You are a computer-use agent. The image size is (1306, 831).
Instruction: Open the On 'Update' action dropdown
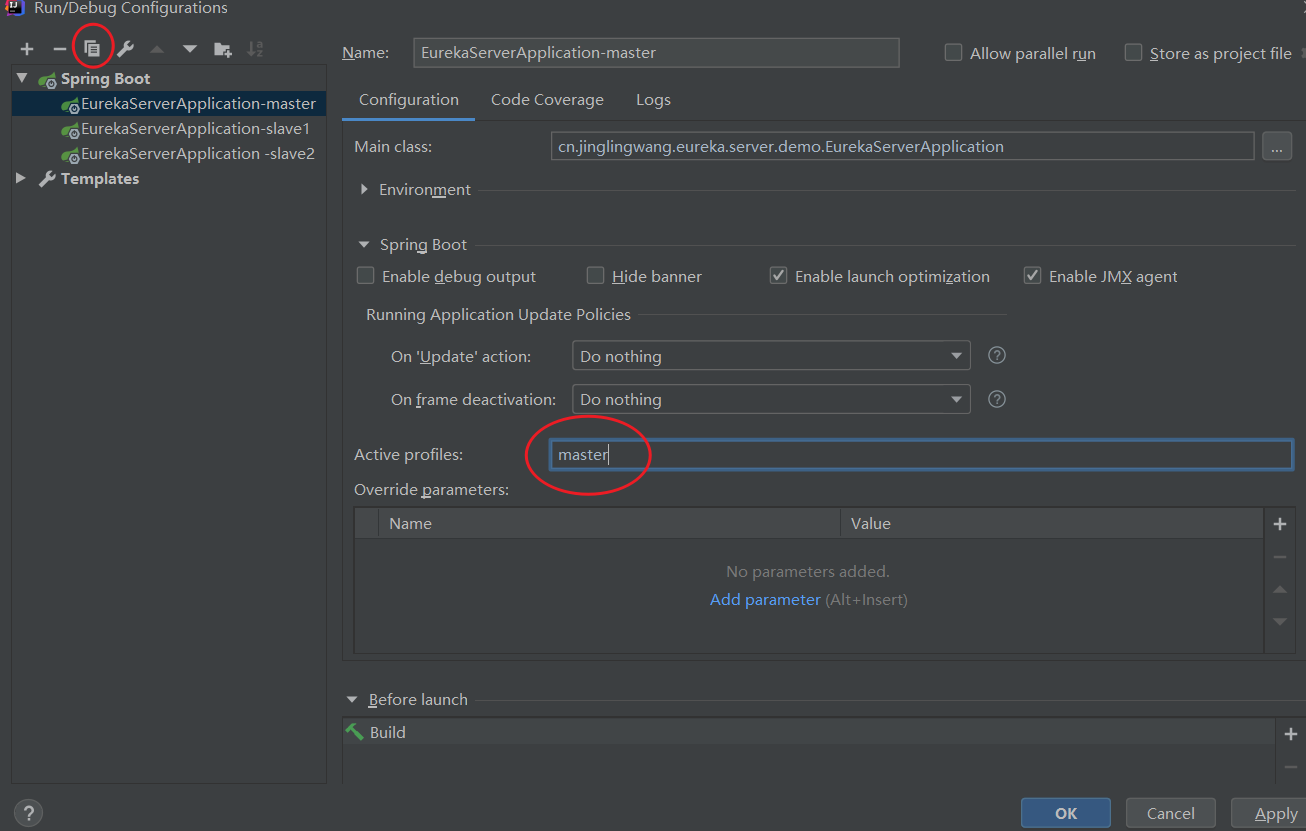tap(770, 356)
